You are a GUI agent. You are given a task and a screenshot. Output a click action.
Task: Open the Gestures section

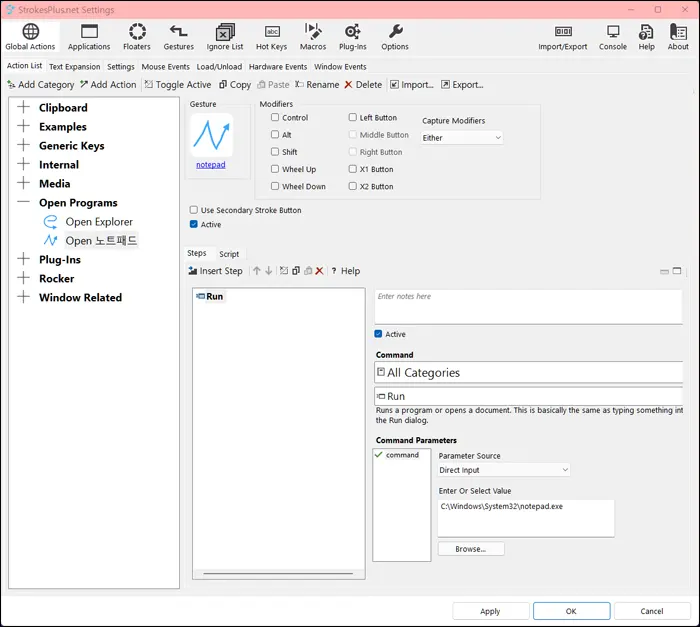179,37
